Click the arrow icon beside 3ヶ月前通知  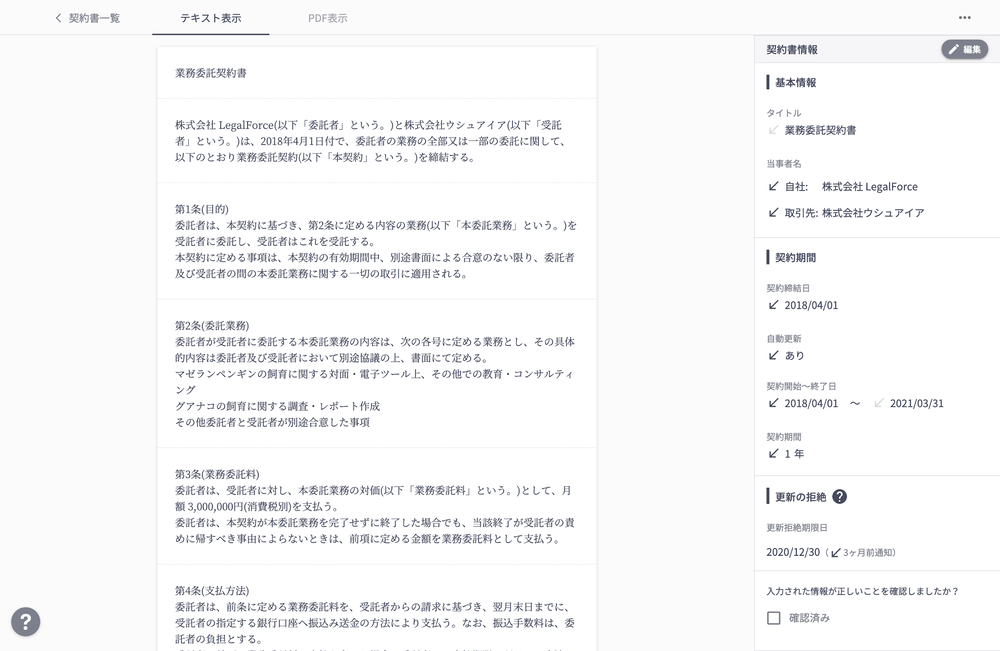[836, 552]
